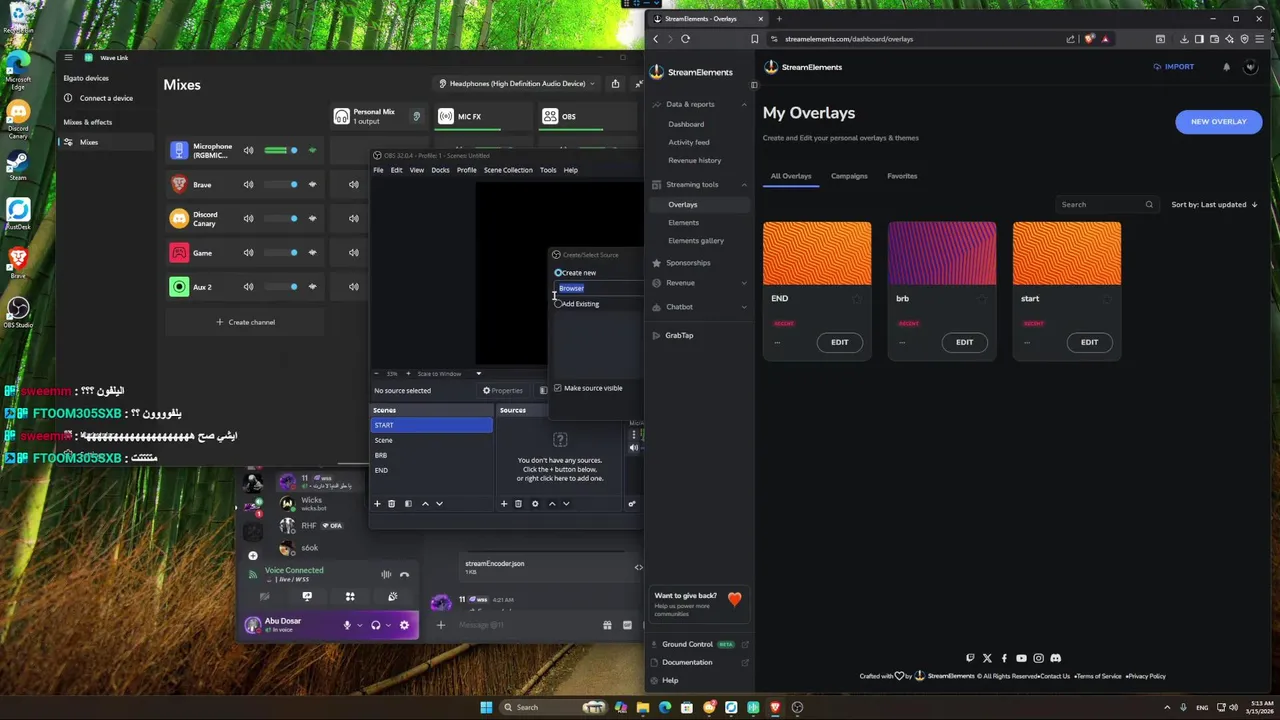The image size is (1280, 720).
Task: Open the Discord gift icon in message bar
Action: pos(607,625)
